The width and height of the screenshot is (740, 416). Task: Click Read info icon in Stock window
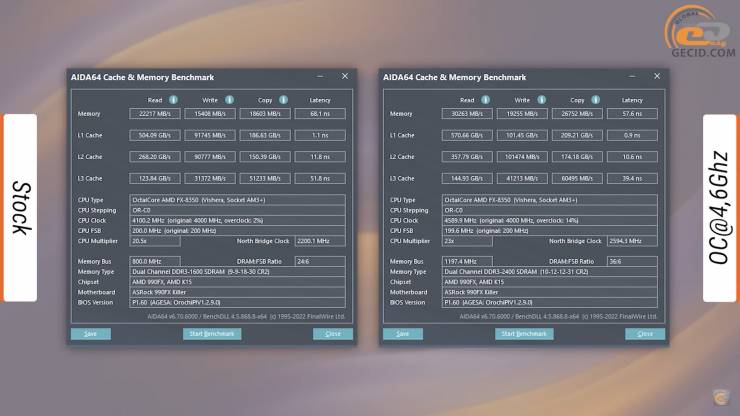(174, 100)
